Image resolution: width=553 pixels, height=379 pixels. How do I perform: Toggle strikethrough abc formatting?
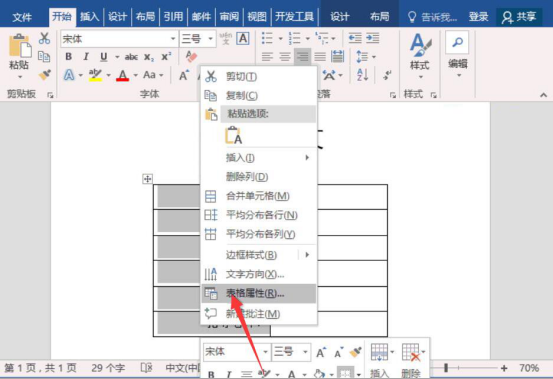[x=131, y=57]
